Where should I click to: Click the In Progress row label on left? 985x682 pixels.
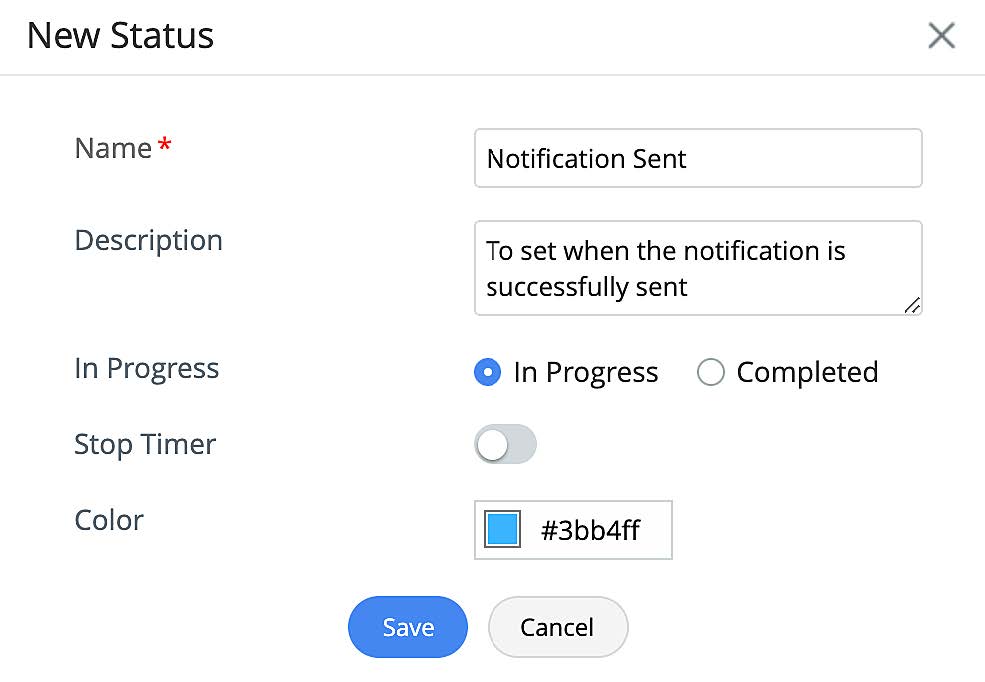pyautogui.click(x=146, y=368)
